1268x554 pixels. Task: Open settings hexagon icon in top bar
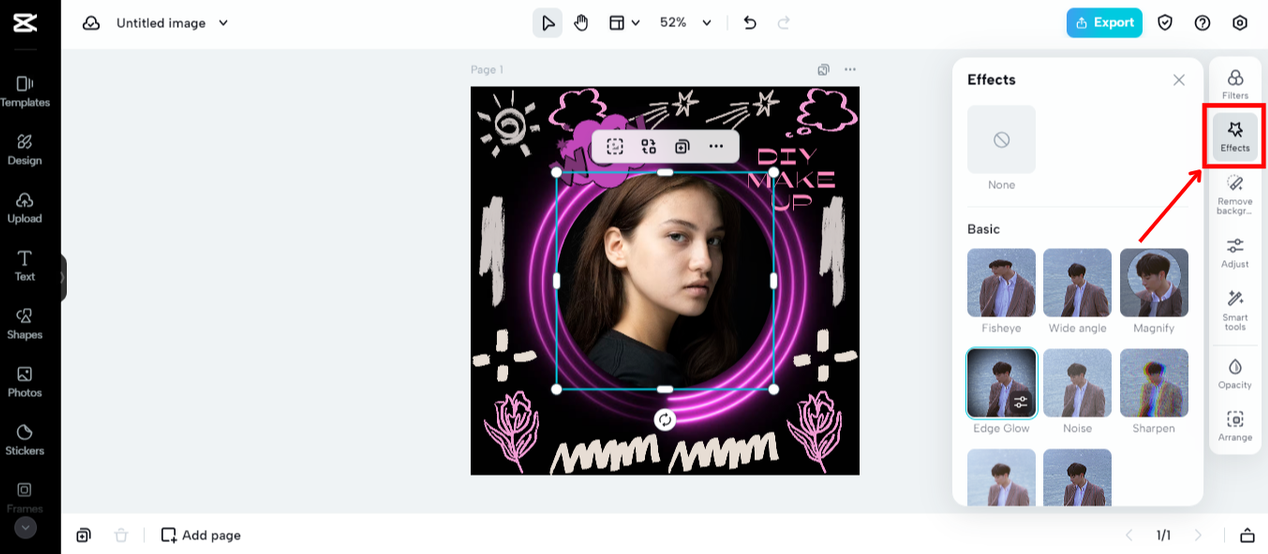pos(1240,23)
